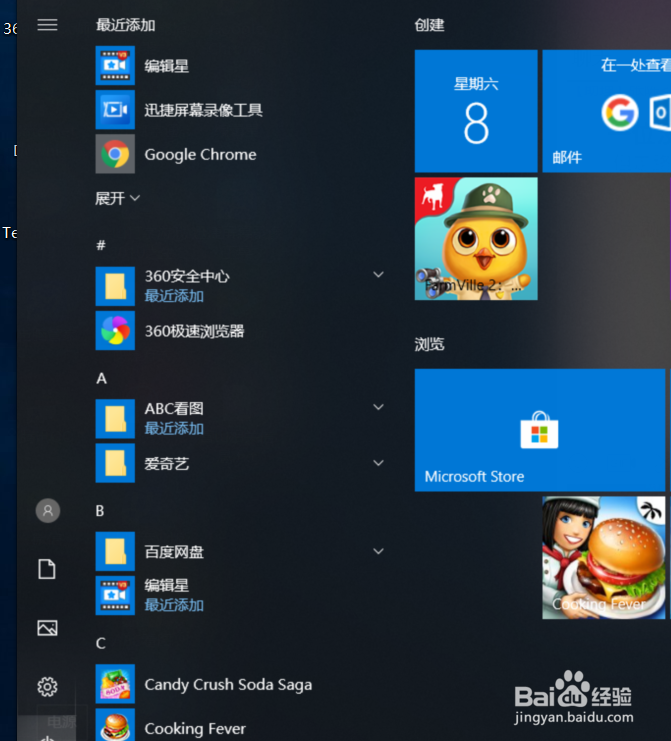
Task: Expand 百度网盘 folder chevron
Action: coord(378,551)
